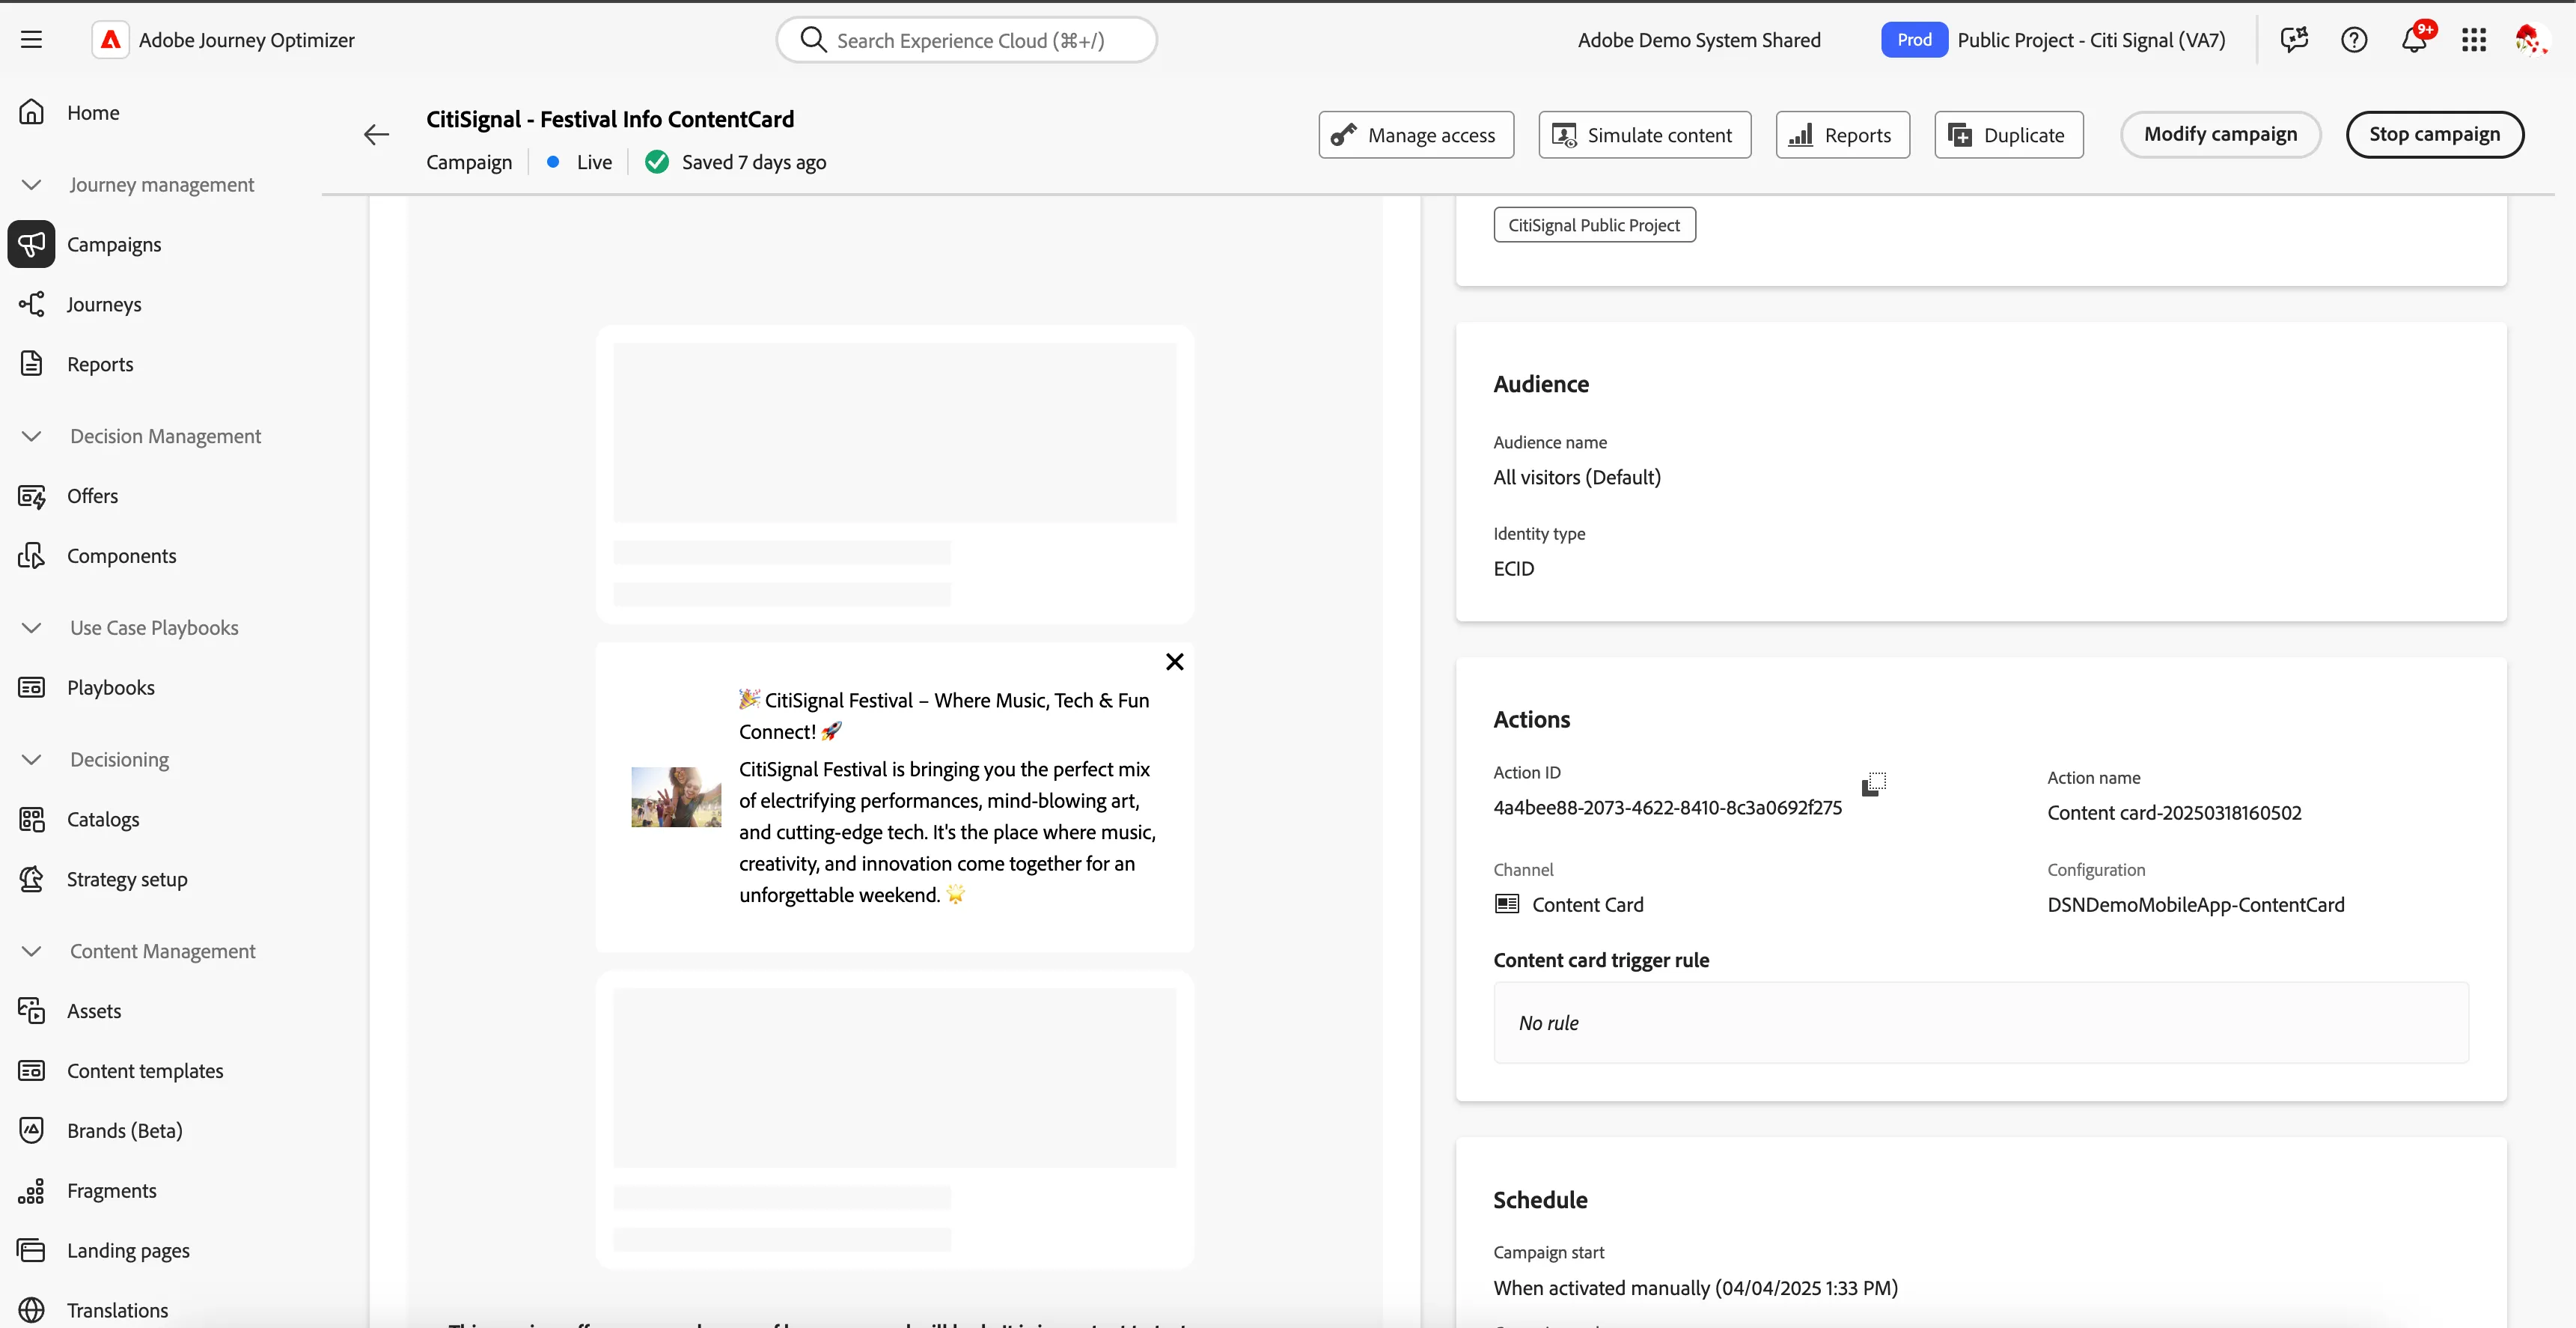The image size is (2576, 1328).
Task: Collapse the Decisioning section
Action: point(31,759)
